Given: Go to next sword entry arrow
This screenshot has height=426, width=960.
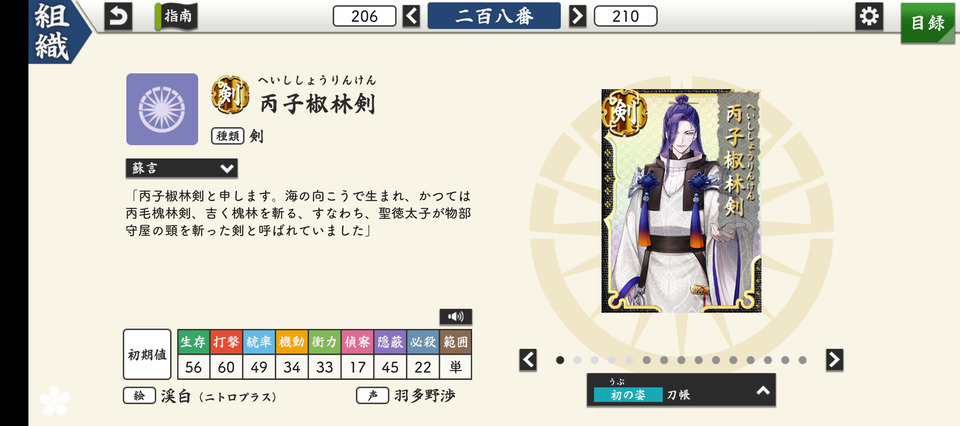Looking at the screenshot, I should 577,16.
